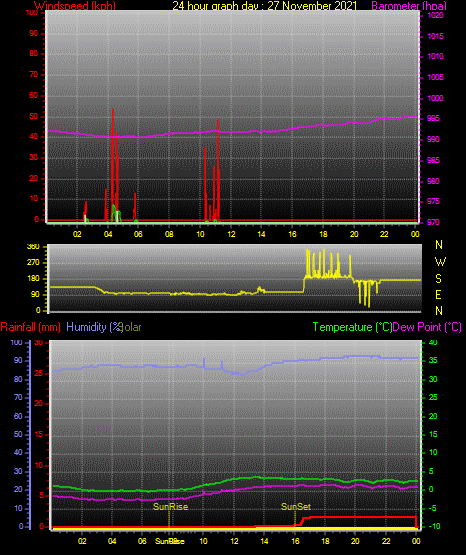The image size is (466, 555).
Task: Click the 1005 value on barometer axis
Action: 435,77
